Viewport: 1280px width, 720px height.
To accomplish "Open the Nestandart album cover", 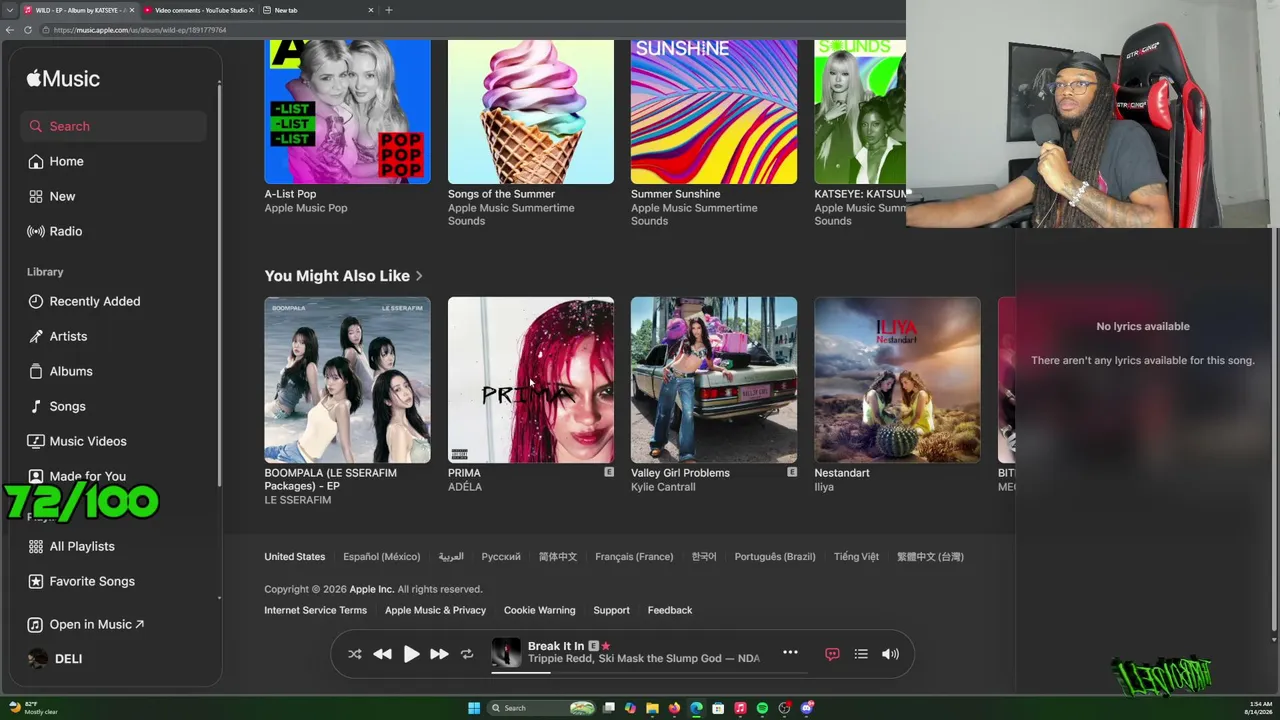I will point(897,380).
